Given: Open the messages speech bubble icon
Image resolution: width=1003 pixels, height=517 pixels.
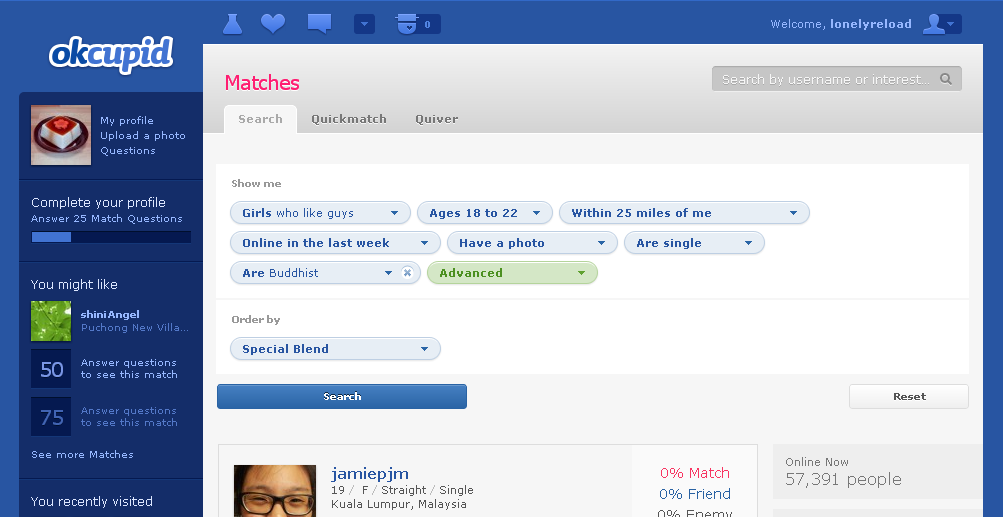Looking at the screenshot, I should 319,24.
